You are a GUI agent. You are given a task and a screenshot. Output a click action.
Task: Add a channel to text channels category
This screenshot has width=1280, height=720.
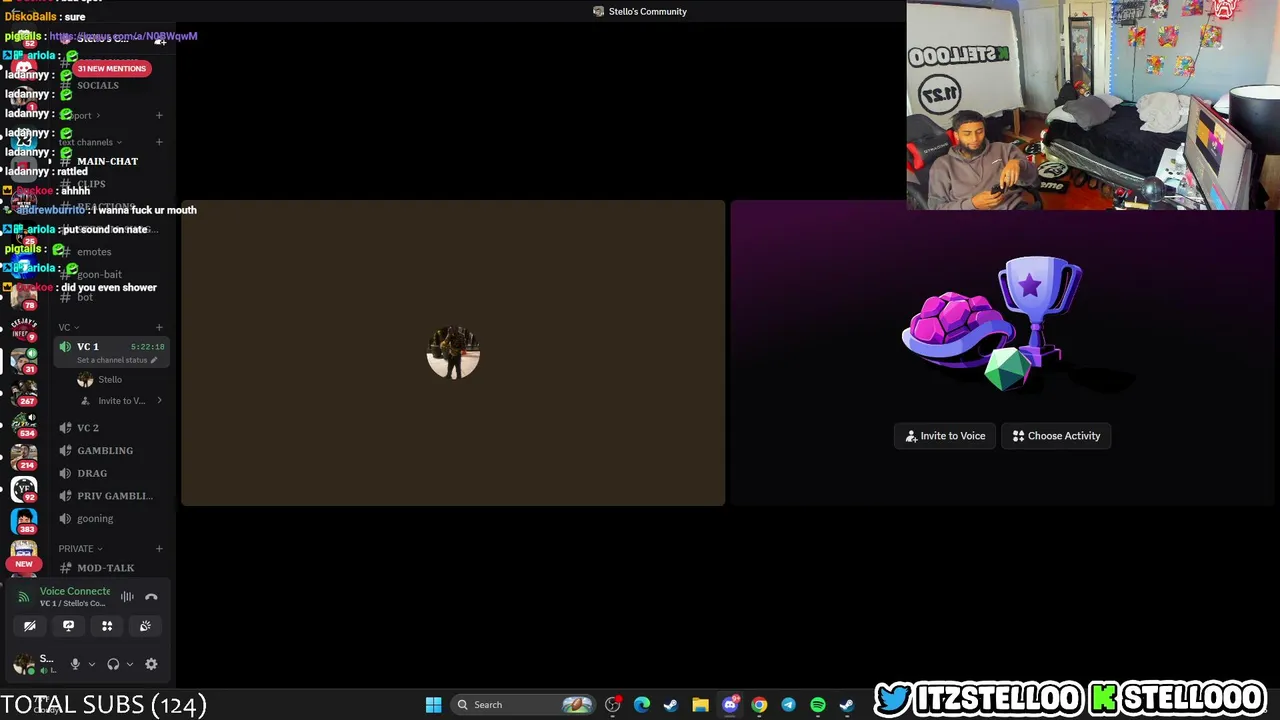159,142
